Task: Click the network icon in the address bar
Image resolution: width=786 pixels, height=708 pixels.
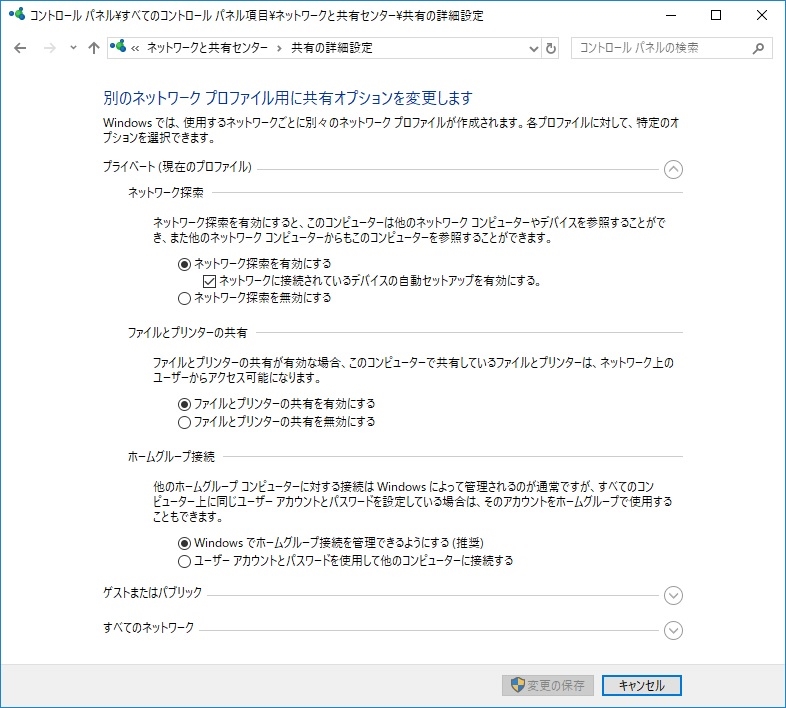Action: (x=118, y=47)
